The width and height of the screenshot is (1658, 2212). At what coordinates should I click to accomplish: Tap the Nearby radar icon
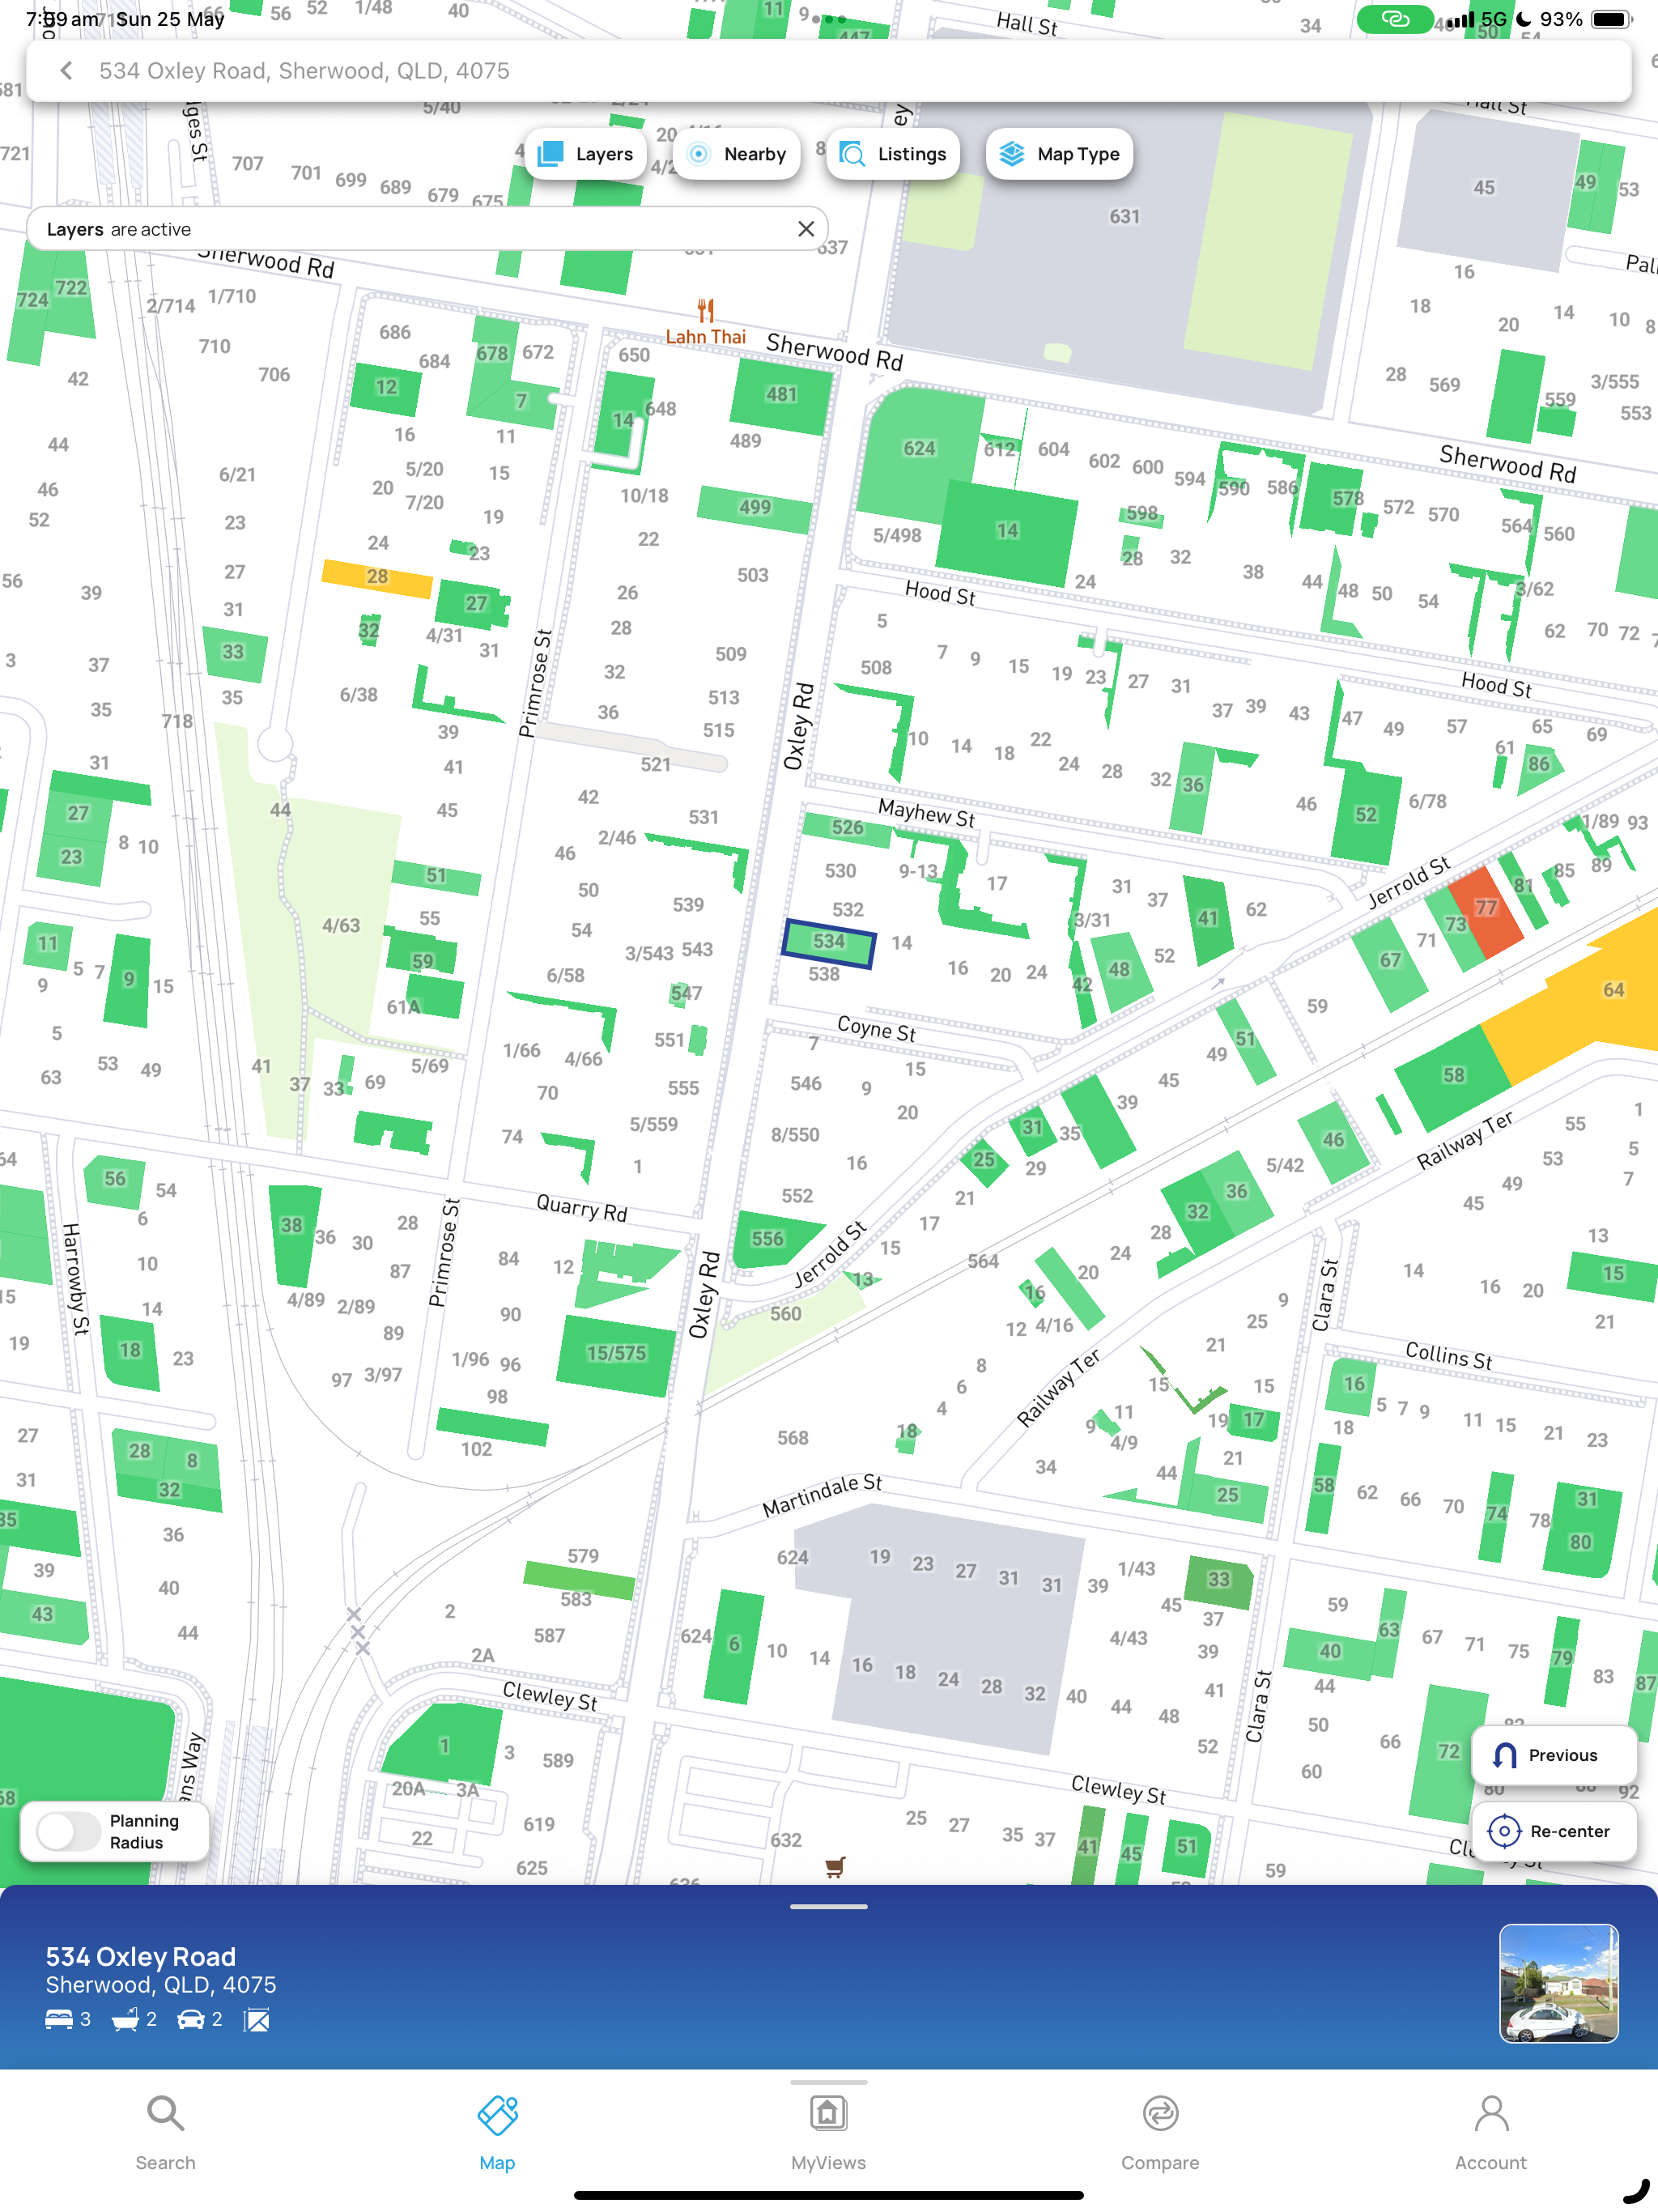tap(699, 154)
